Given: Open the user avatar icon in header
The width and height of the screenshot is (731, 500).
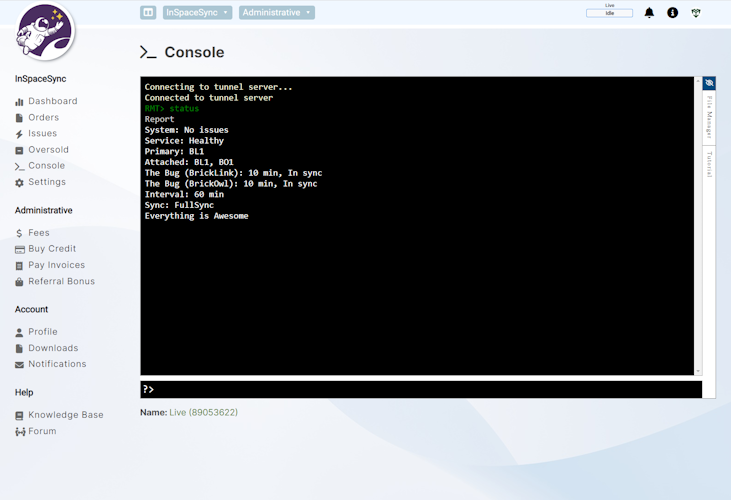Looking at the screenshot, I should [696, 13].
